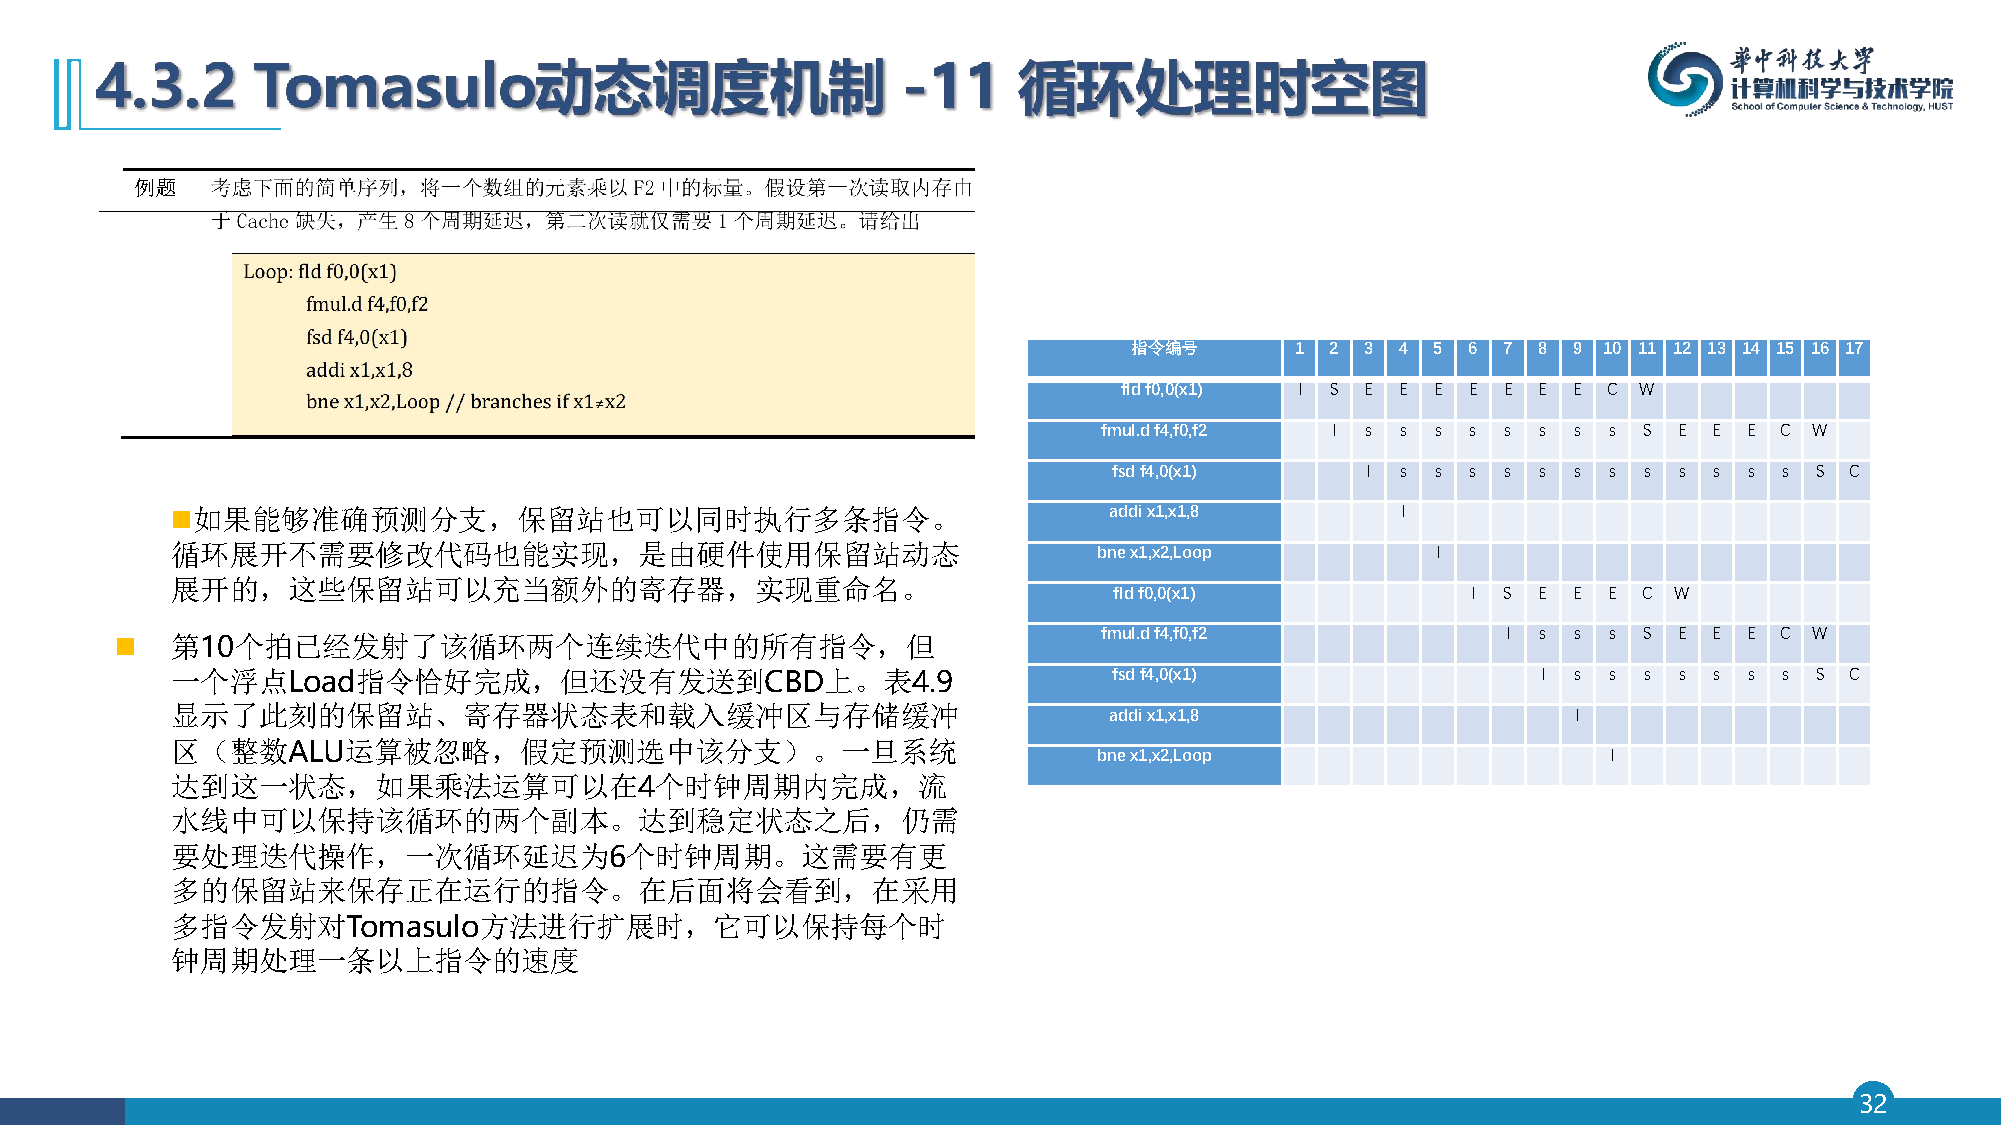Click the slide number 32 badge
This screenshot has height=1125, width=2001.
(x=1872, y=1102)
